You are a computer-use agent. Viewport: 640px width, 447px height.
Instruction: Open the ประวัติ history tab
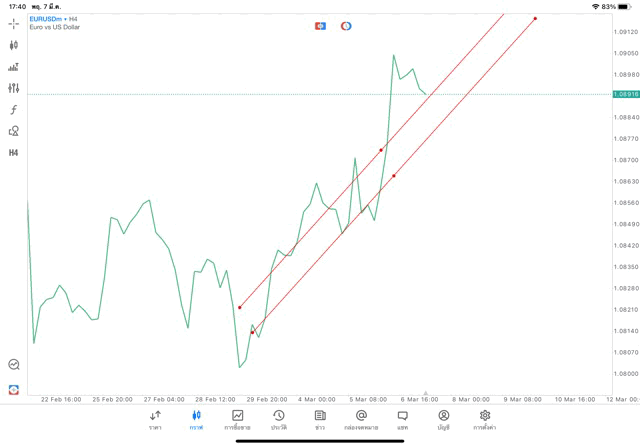click(x=279, y=419)
